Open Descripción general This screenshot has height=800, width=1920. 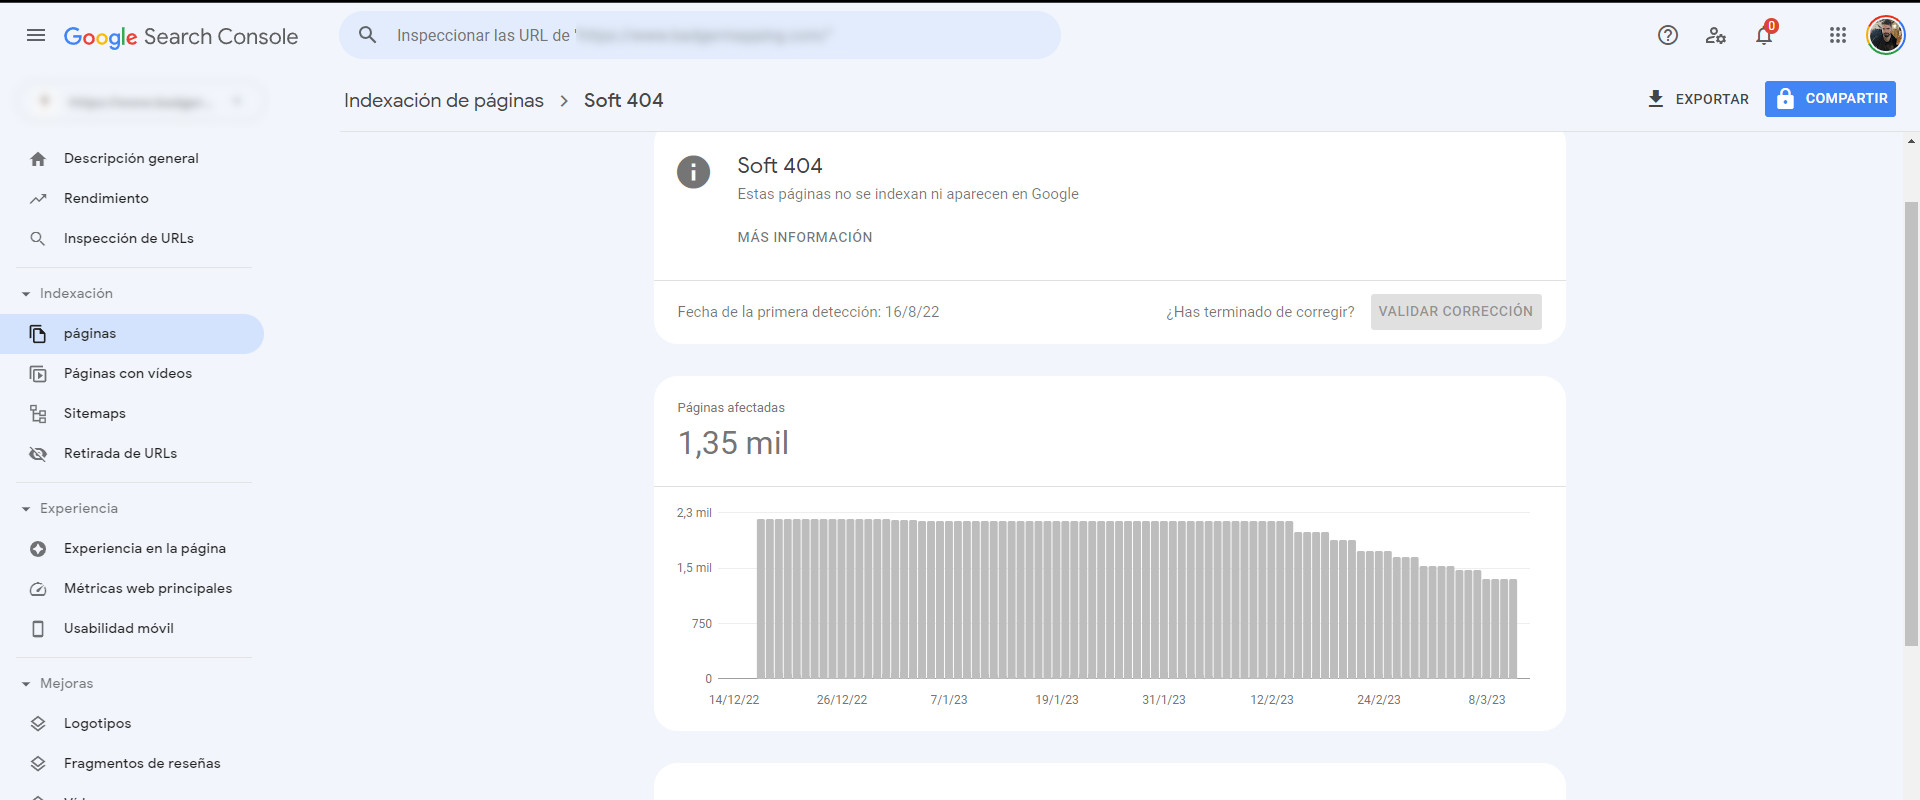click(132, 159)
